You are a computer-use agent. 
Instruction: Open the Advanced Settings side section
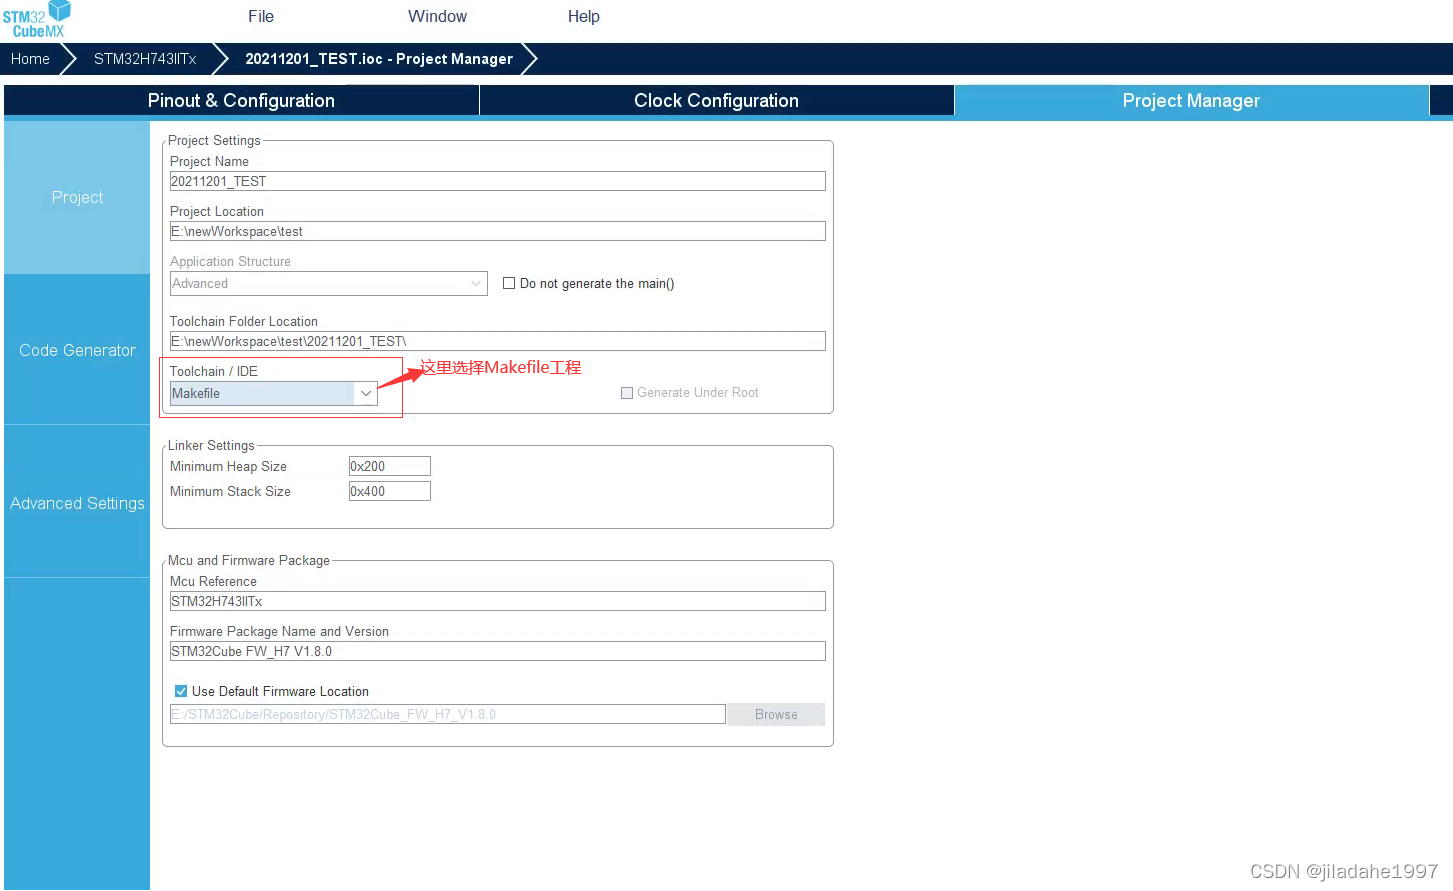coord(77,503)
